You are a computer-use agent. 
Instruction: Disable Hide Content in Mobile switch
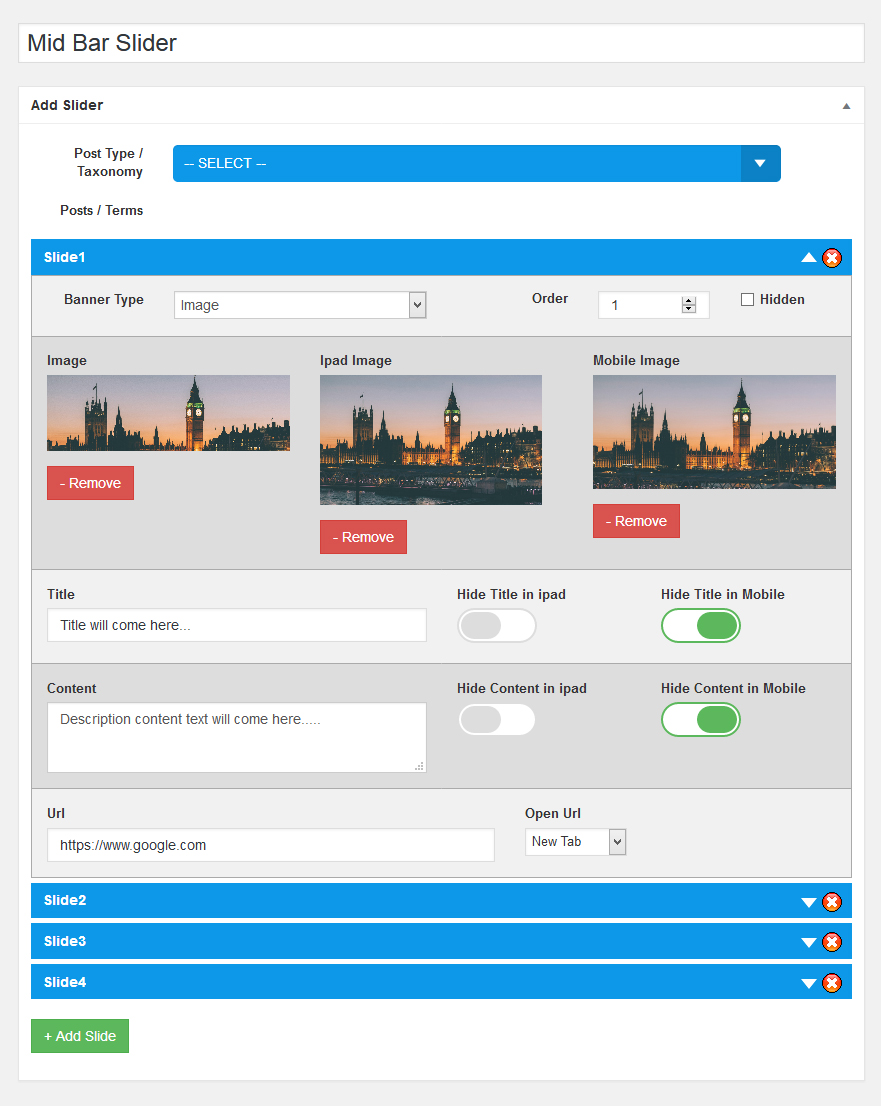[x=700, y=720]
